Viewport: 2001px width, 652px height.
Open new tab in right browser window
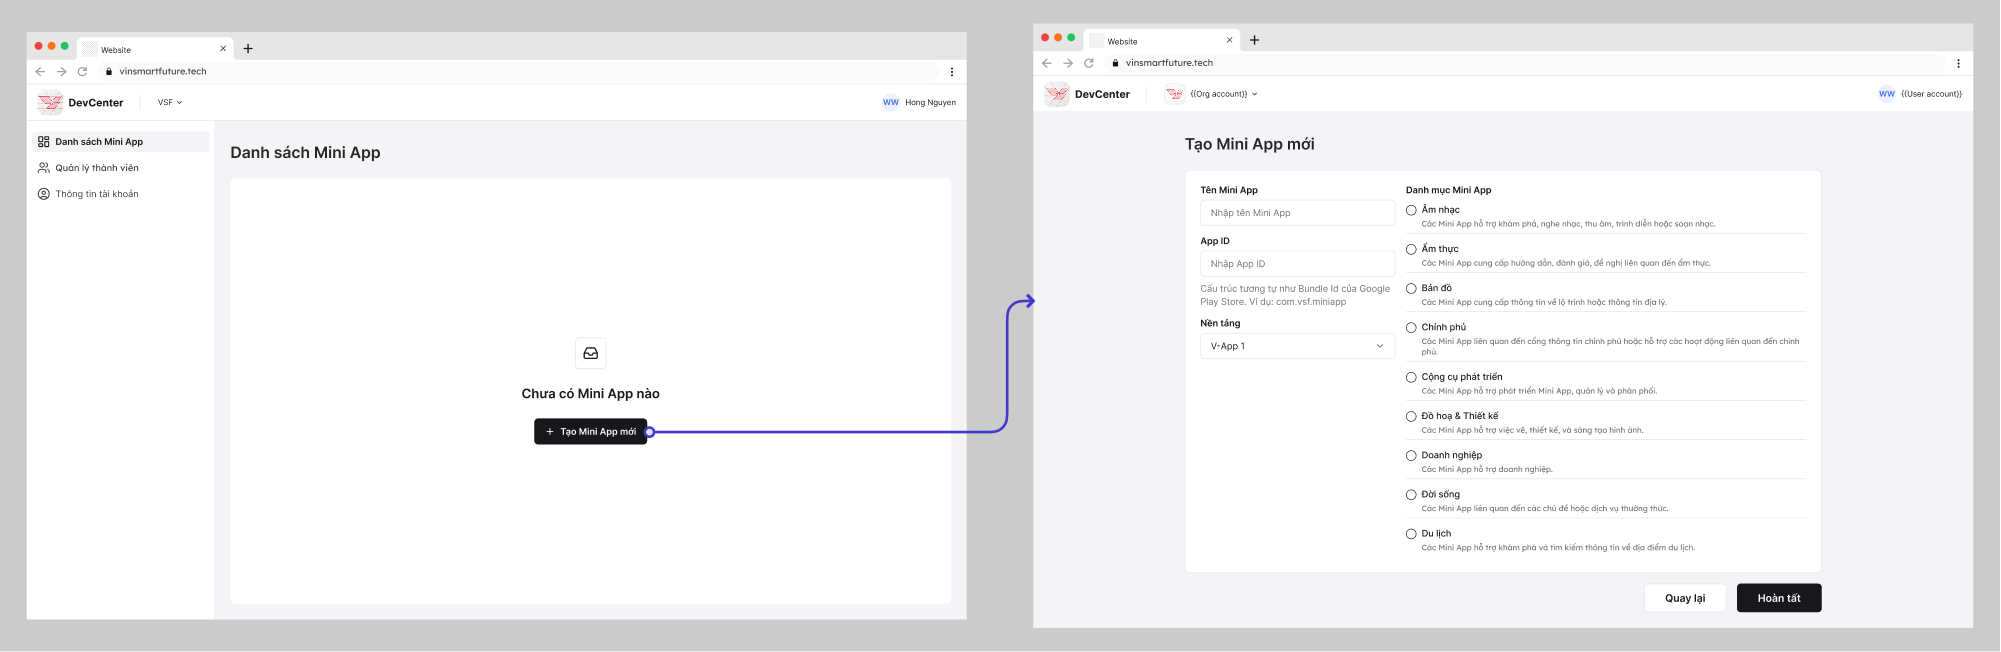click(x=1254, y=41)
